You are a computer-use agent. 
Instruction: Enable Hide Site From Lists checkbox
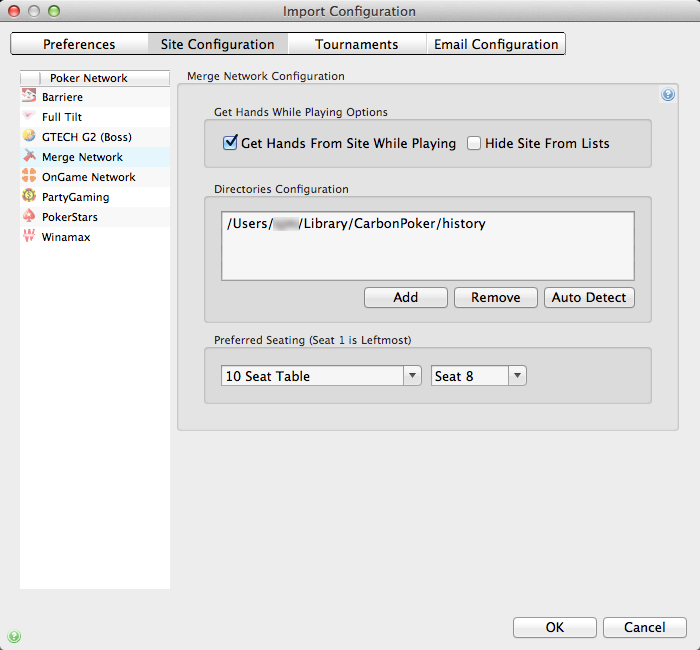pos(473,143)
